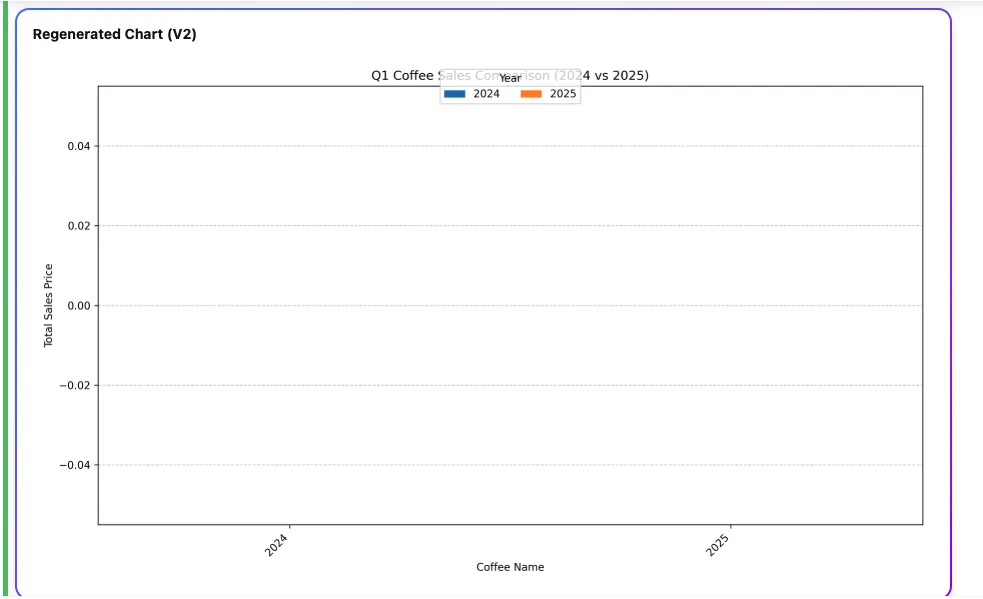Click the −0.02 y-axis tick label
This screenshot has width=983, height=599.
(x=75, y=385)
